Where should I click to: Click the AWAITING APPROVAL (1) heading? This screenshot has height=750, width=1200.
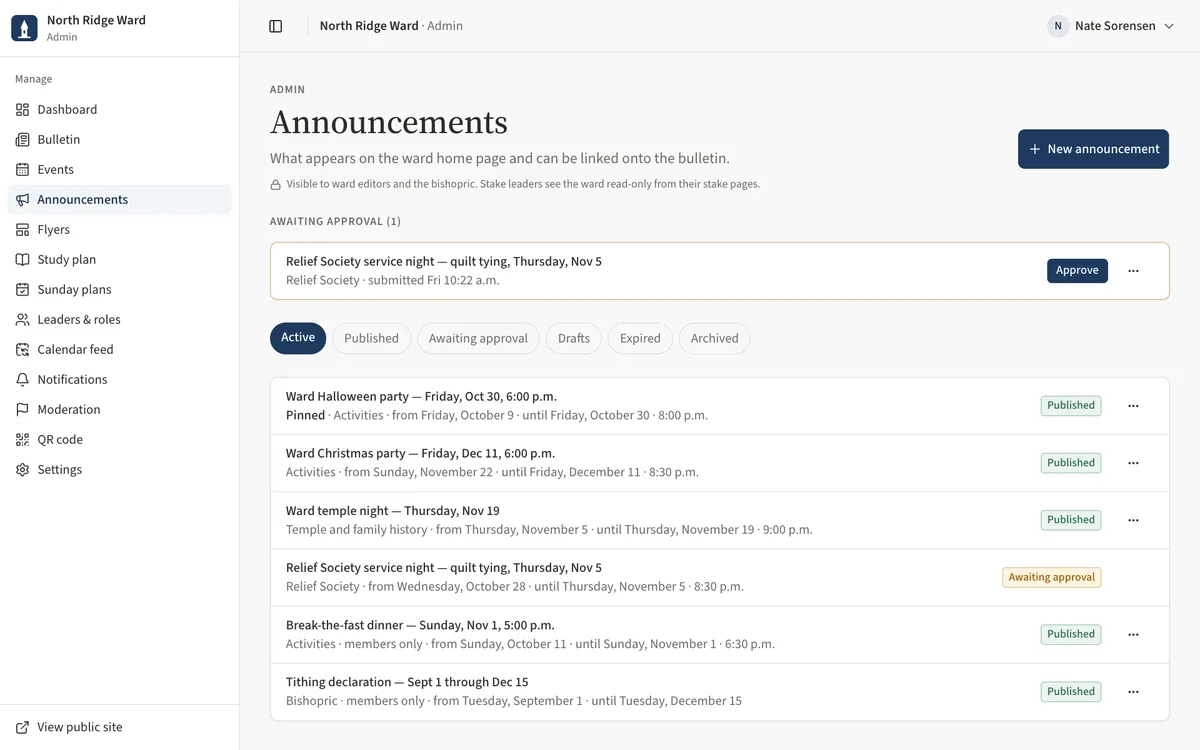[x=335, y=222]
